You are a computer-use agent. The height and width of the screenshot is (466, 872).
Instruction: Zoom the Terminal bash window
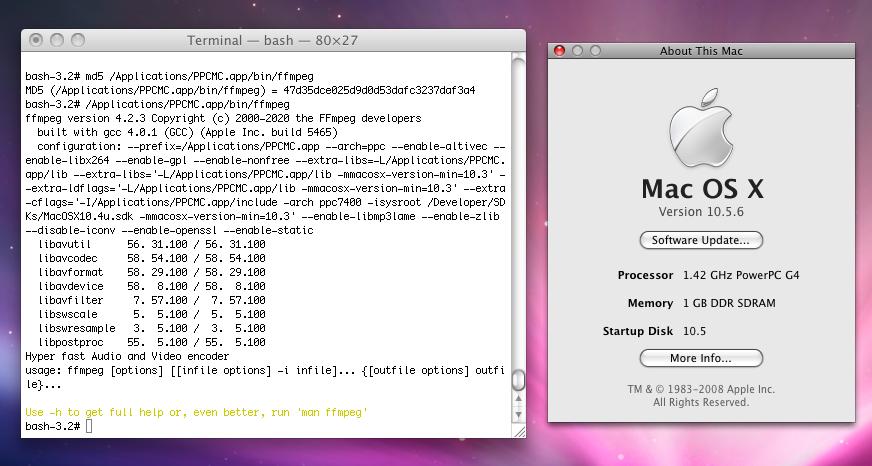pos(78,40)
